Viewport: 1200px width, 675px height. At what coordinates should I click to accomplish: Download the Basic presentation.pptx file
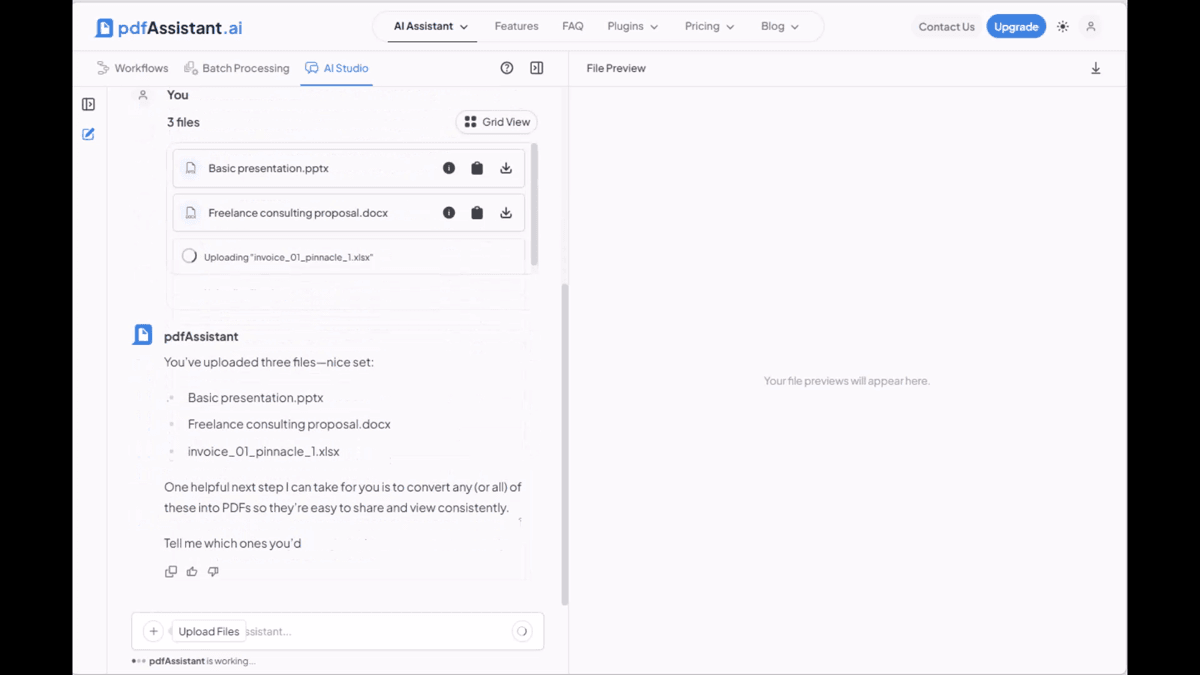[506, 168]
